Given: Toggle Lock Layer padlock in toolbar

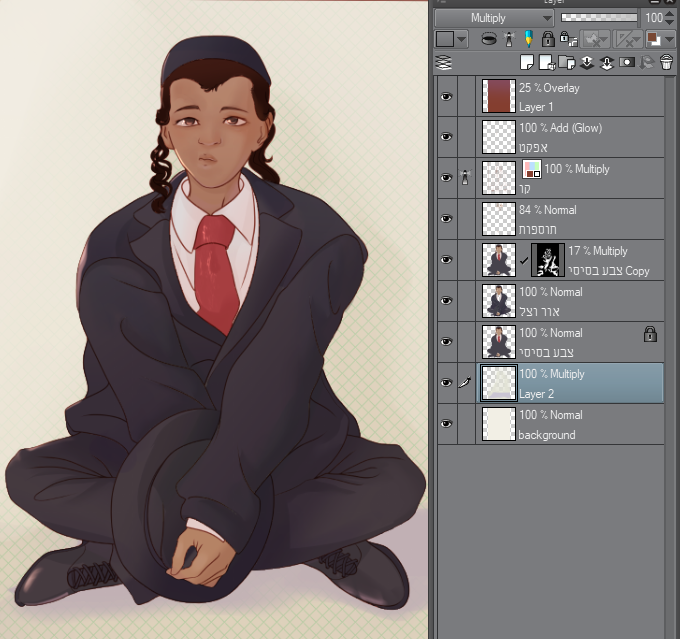Looking at the screenshot, I should click(548, 39).
